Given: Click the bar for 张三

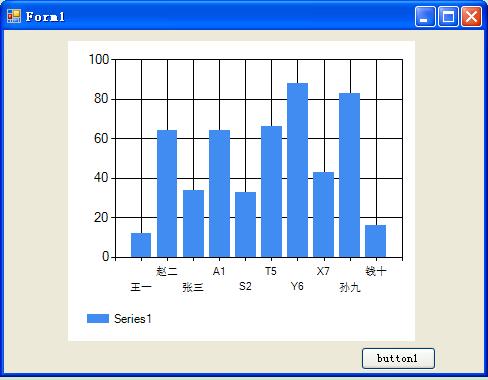Looking at the screenshot, I should 193,224.
